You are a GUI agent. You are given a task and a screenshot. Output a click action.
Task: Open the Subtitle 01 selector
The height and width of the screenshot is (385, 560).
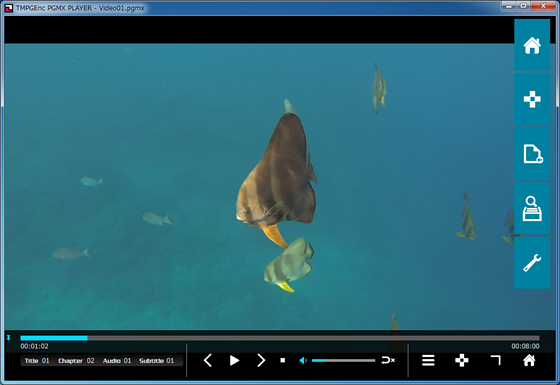tap(157, 361)
